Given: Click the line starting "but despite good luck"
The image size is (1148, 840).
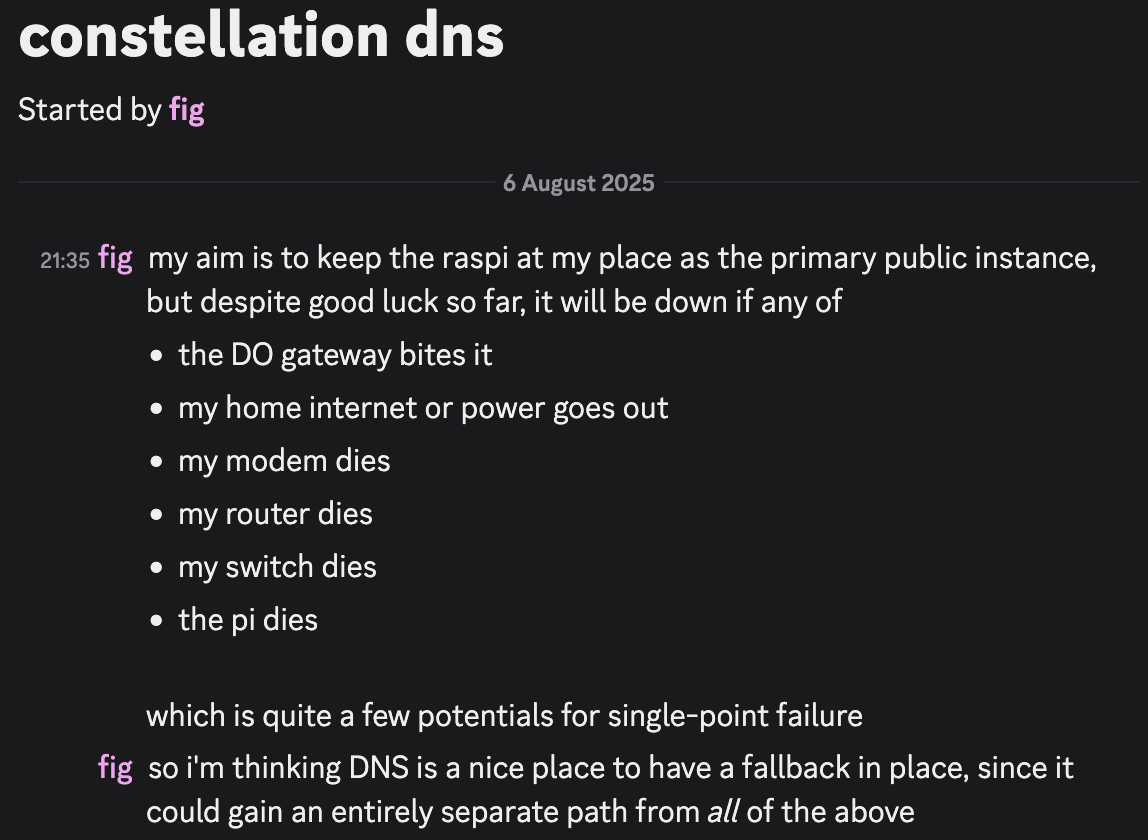Looking at the screenshot, I should coord(494,302).
